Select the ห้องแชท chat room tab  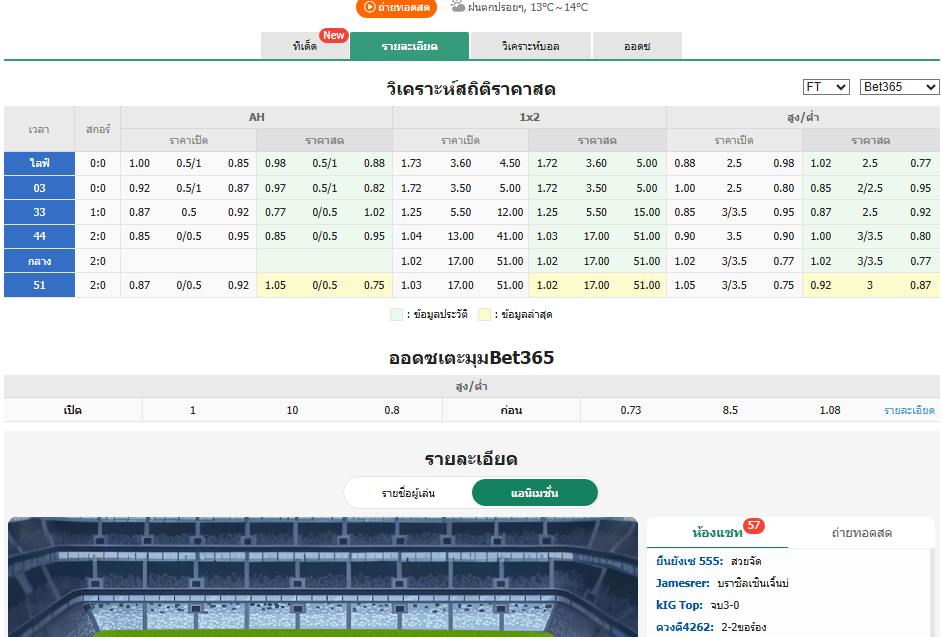(719, 532)
